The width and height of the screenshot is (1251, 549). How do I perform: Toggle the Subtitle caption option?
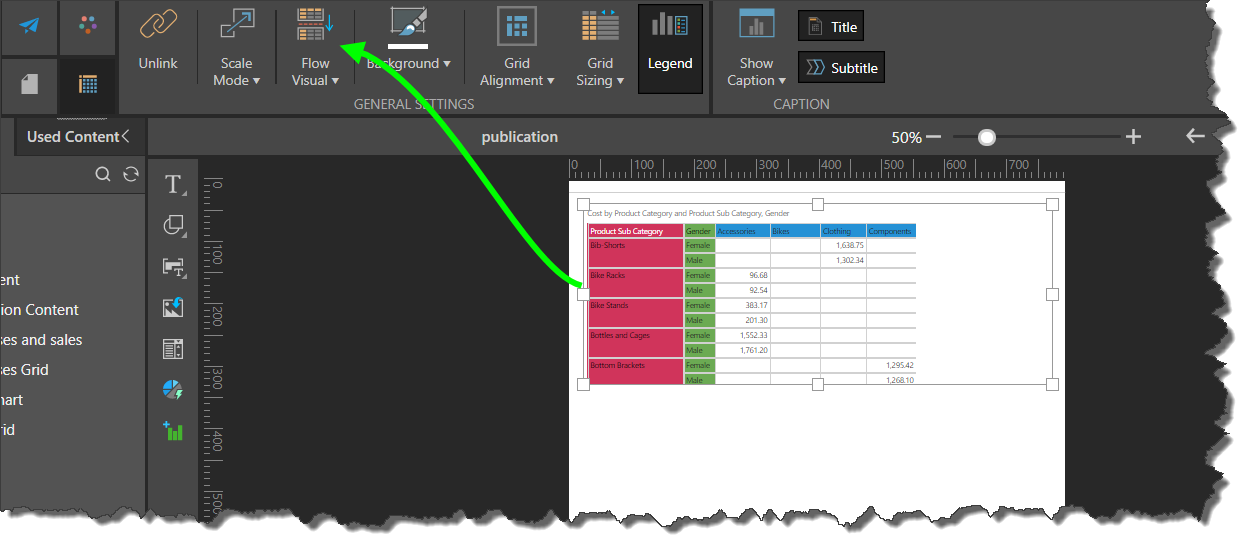click(841, 68)
